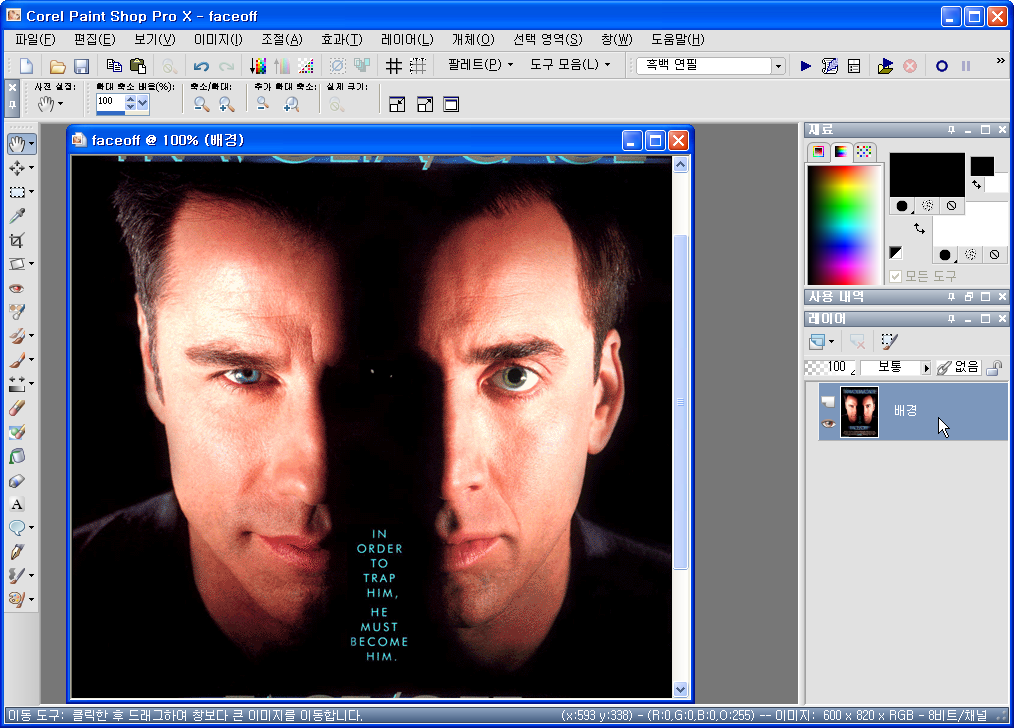This screenshot has width=1014, height=728.
Task: Select the Makeover tool
Action: (17, 312)
